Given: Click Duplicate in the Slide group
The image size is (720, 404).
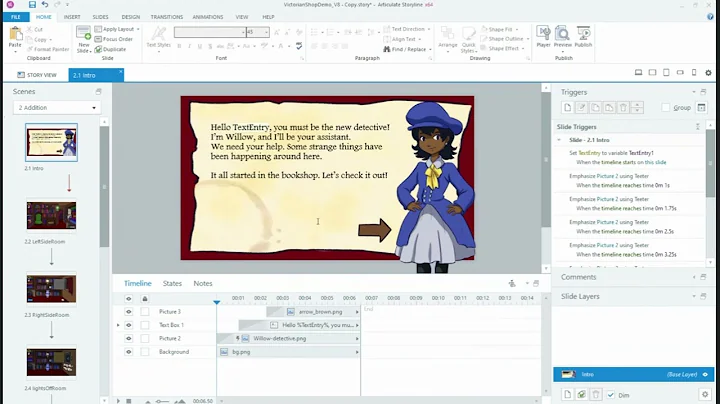Looking at the screenshot, I should point(110,49).
